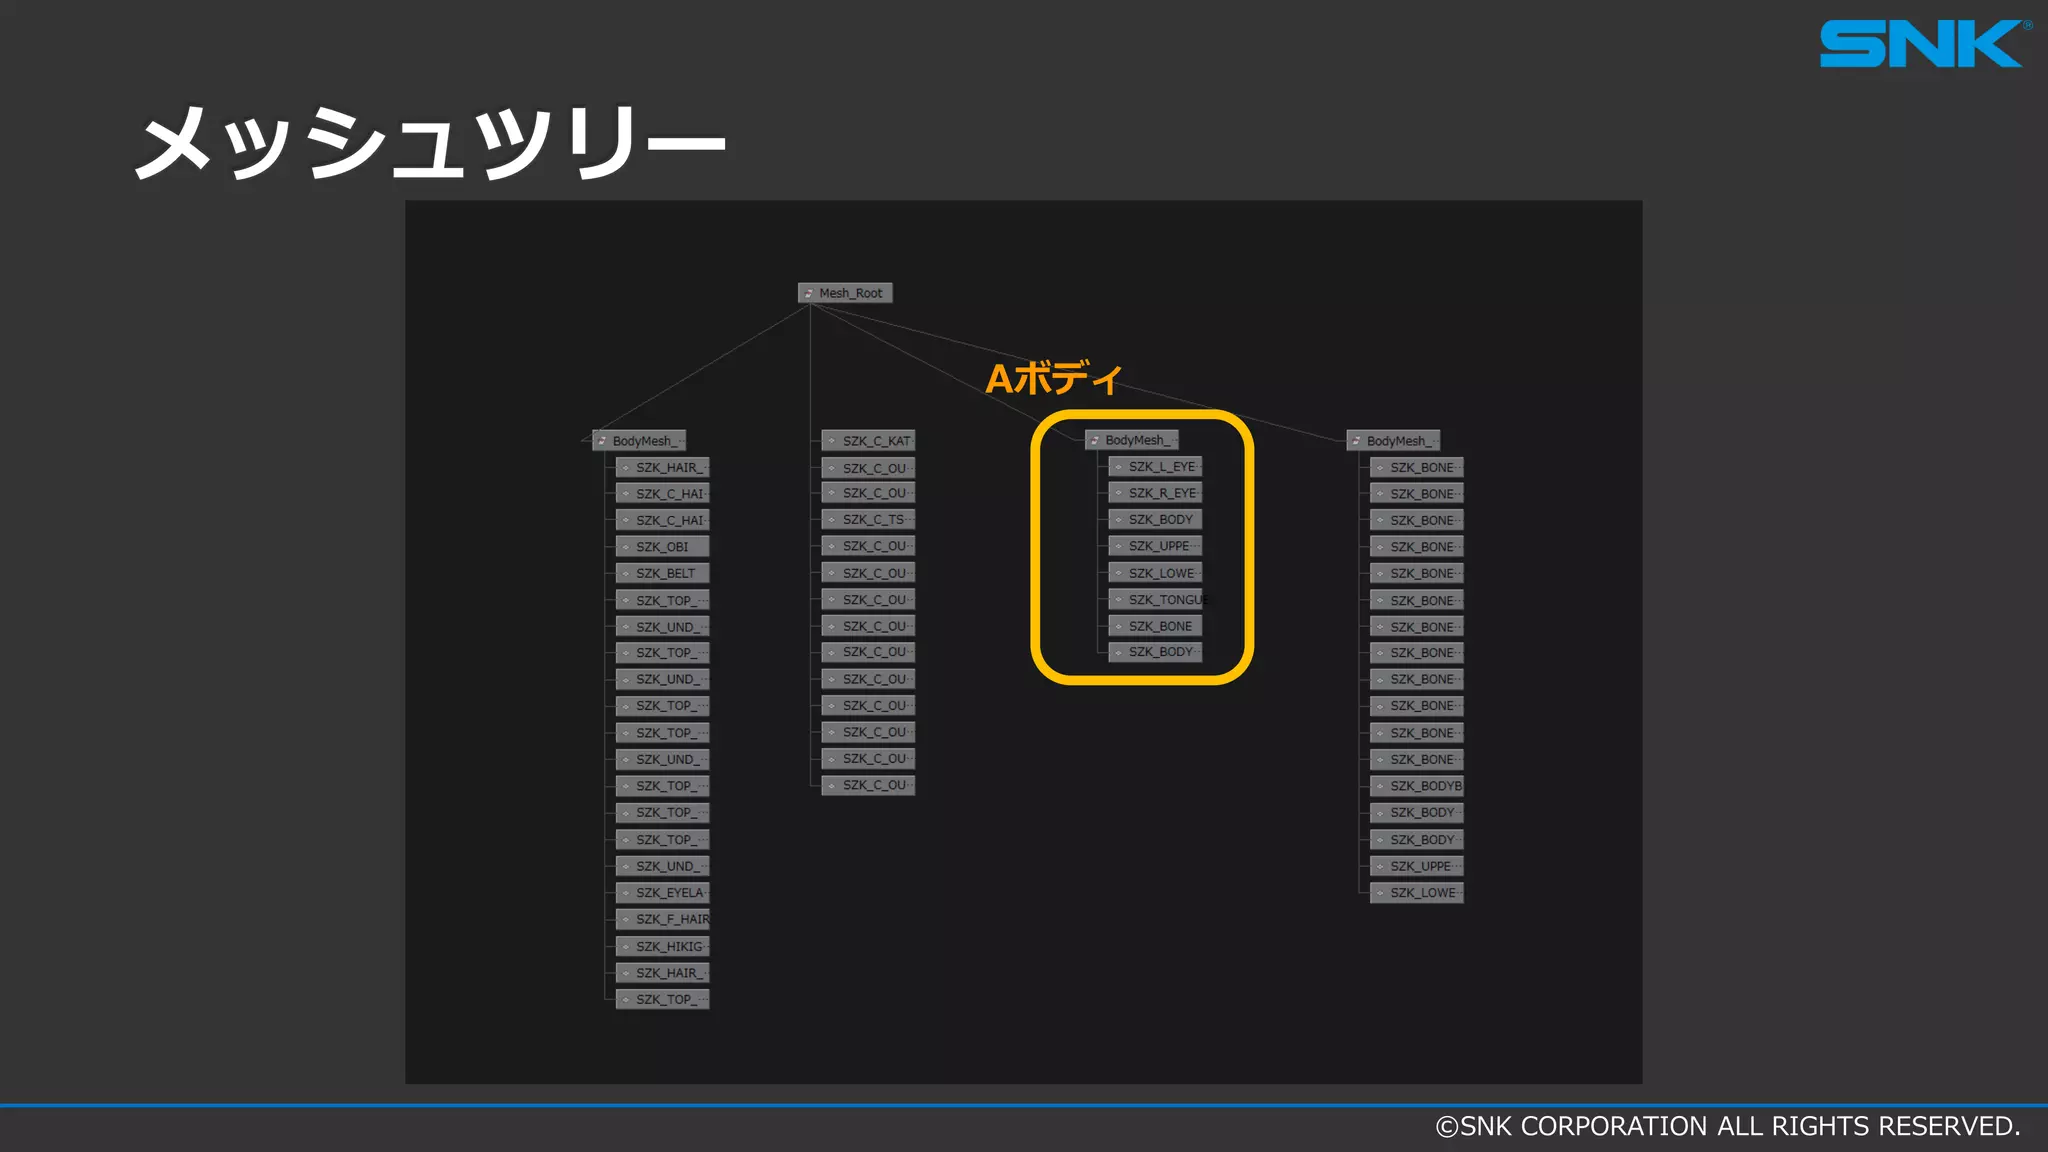This screenshot has height=1152, width=2048.
Task: Click the icon of BodyMesh_ above SZK_L_EYE
Action: click(x=1095, y=440)
